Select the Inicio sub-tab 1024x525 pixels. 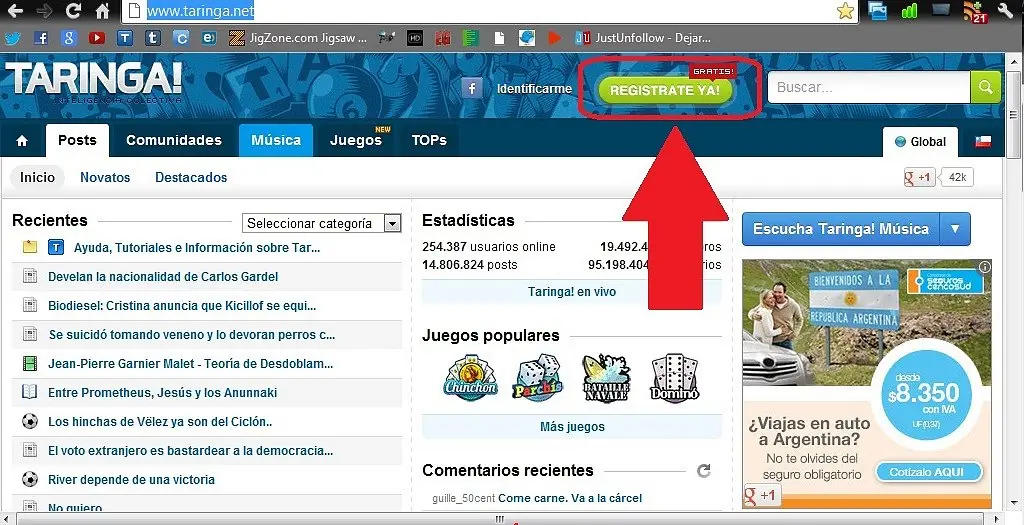pos(37,178)
